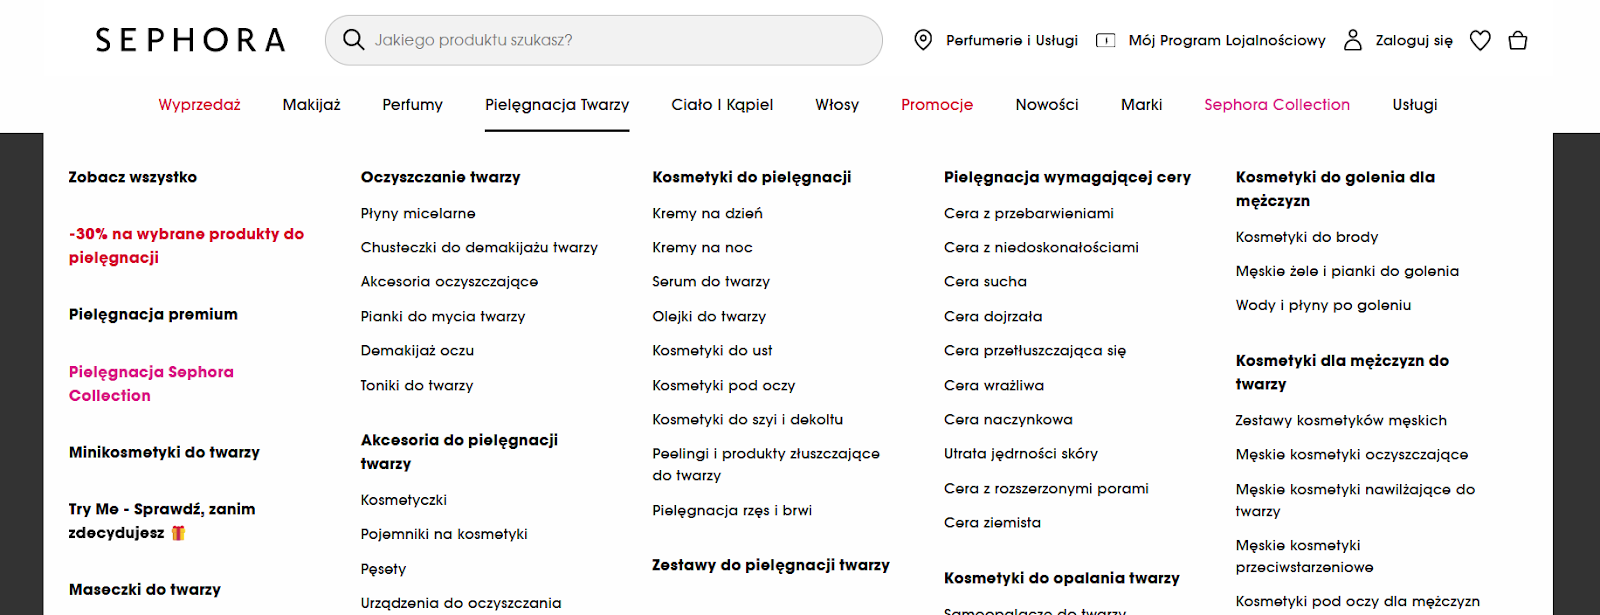Select Peelingi i produkty złuszczające do twarzy

pyautogui.click(x=766, y=465)
